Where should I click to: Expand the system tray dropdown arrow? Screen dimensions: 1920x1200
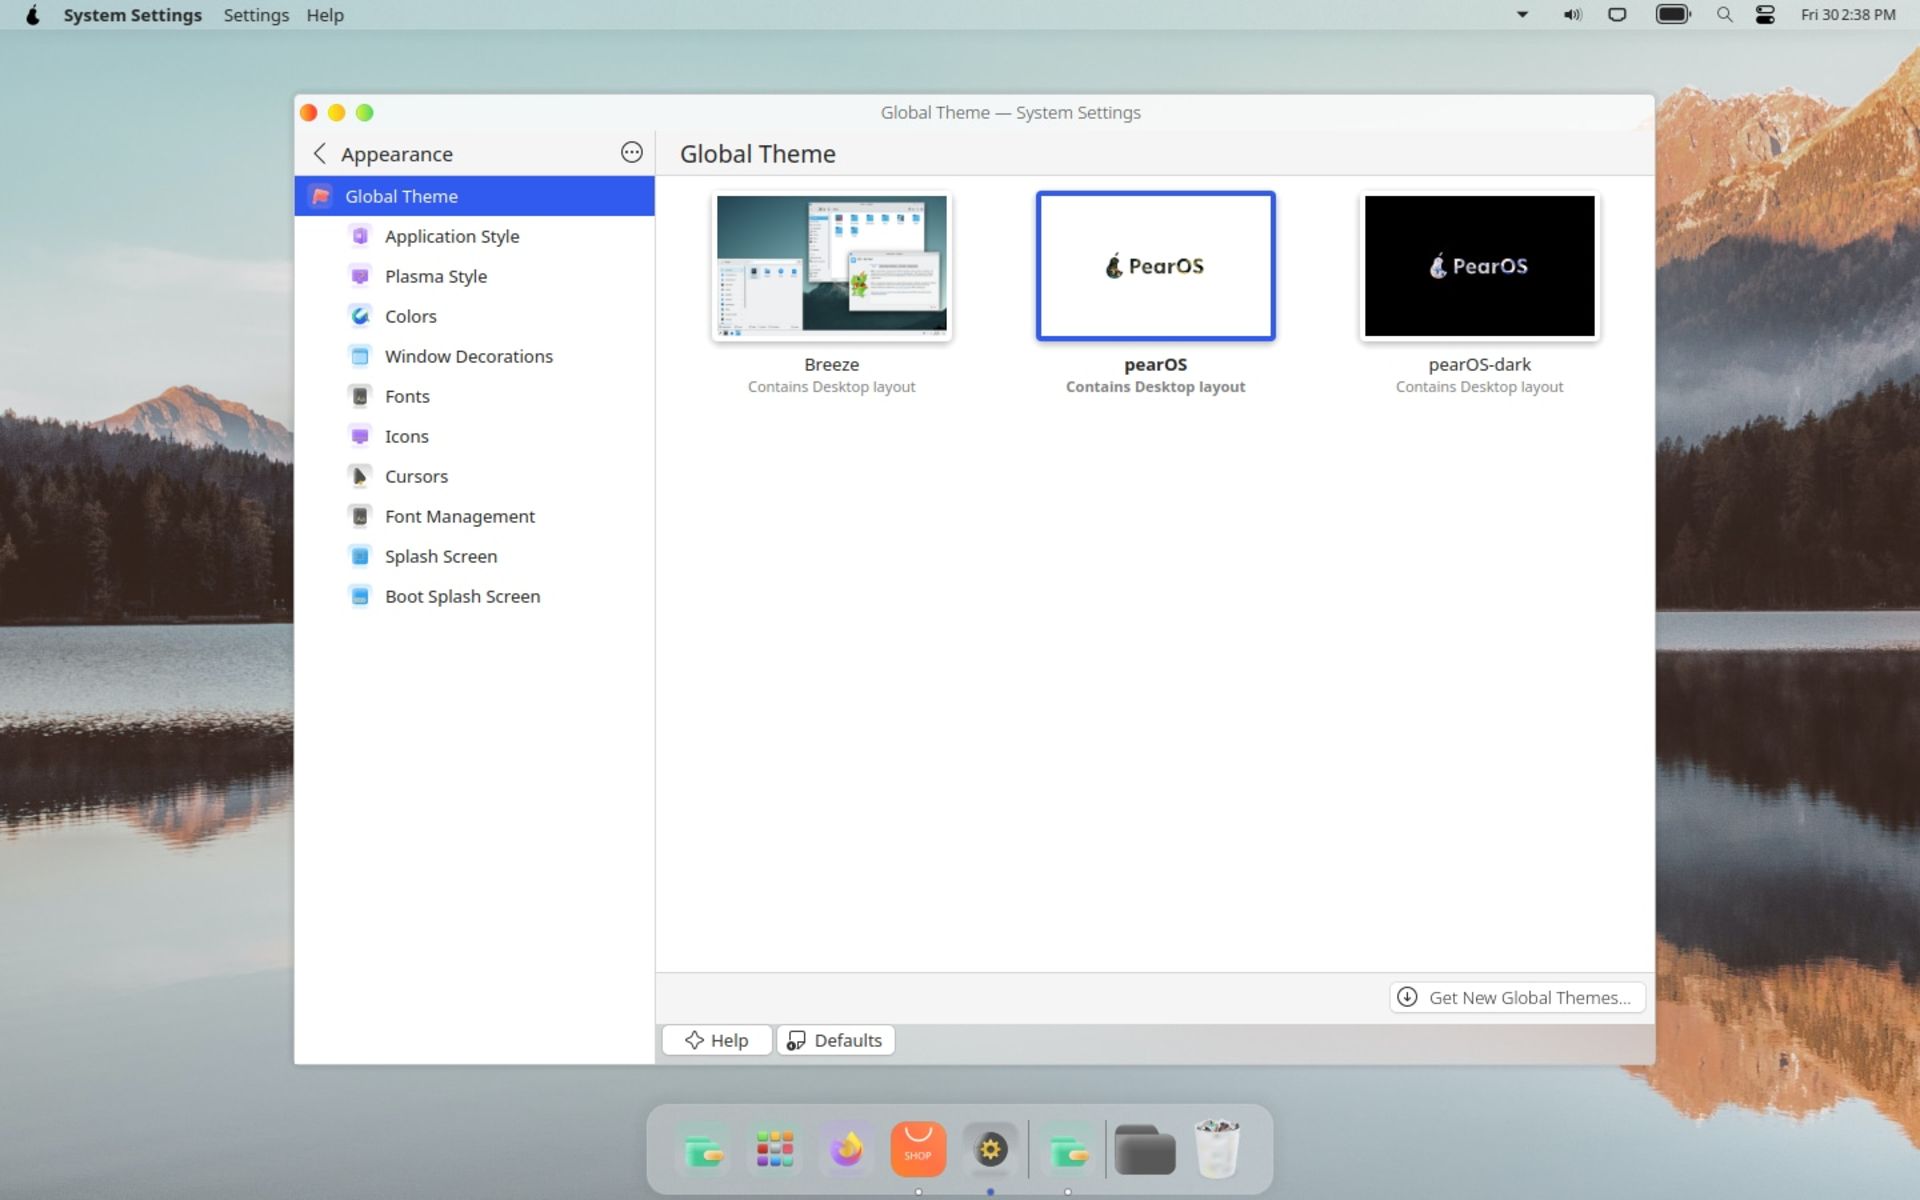pyautogui.click(x=1522, y=15)
